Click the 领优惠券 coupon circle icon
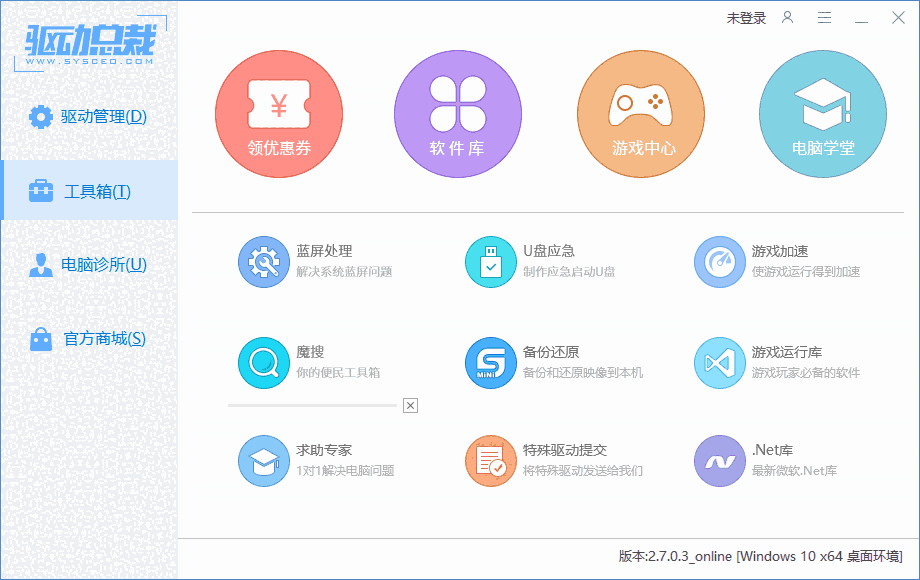The image size is (920, 580). pos(278,113)
